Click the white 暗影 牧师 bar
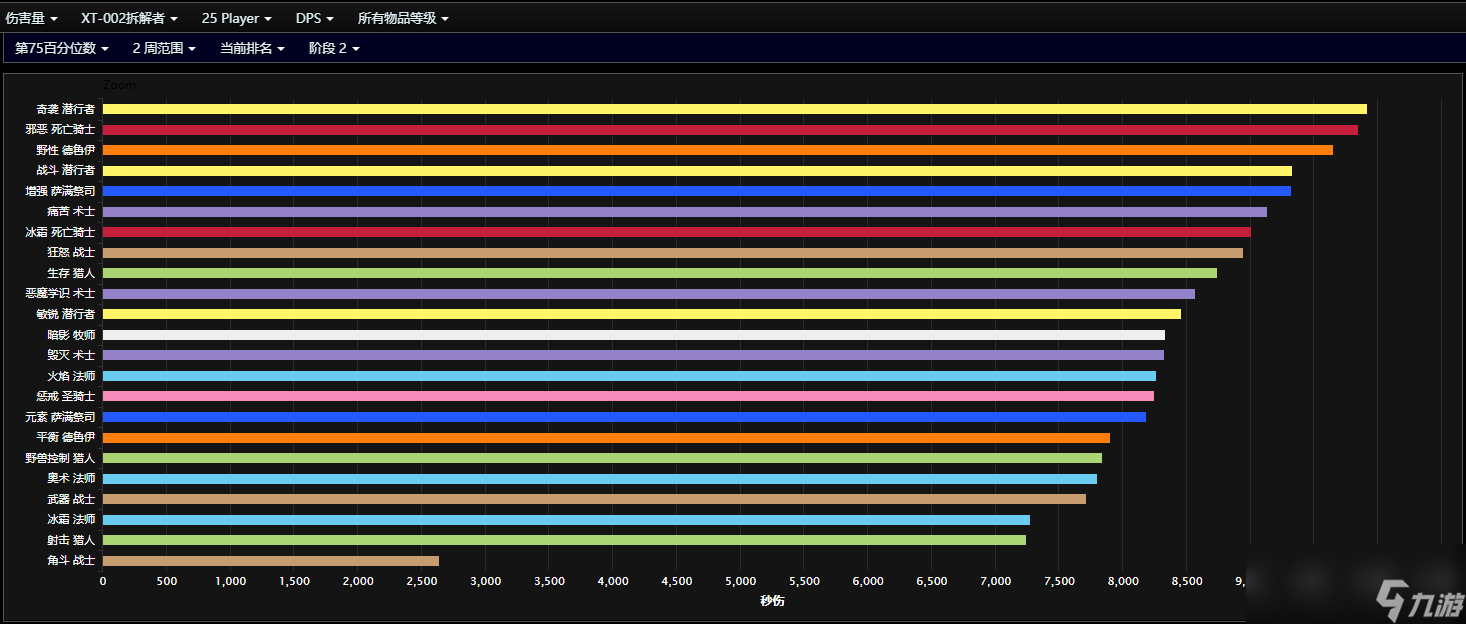This screenshot has height=624, width=1466. click(x=633, y=335)
